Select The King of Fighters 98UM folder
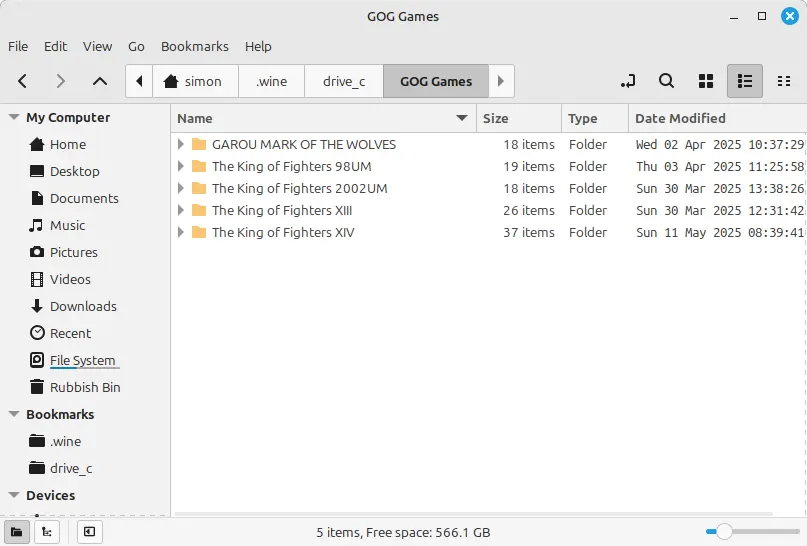The width and height of the screenshot is (807, 546). pos(291,167)
